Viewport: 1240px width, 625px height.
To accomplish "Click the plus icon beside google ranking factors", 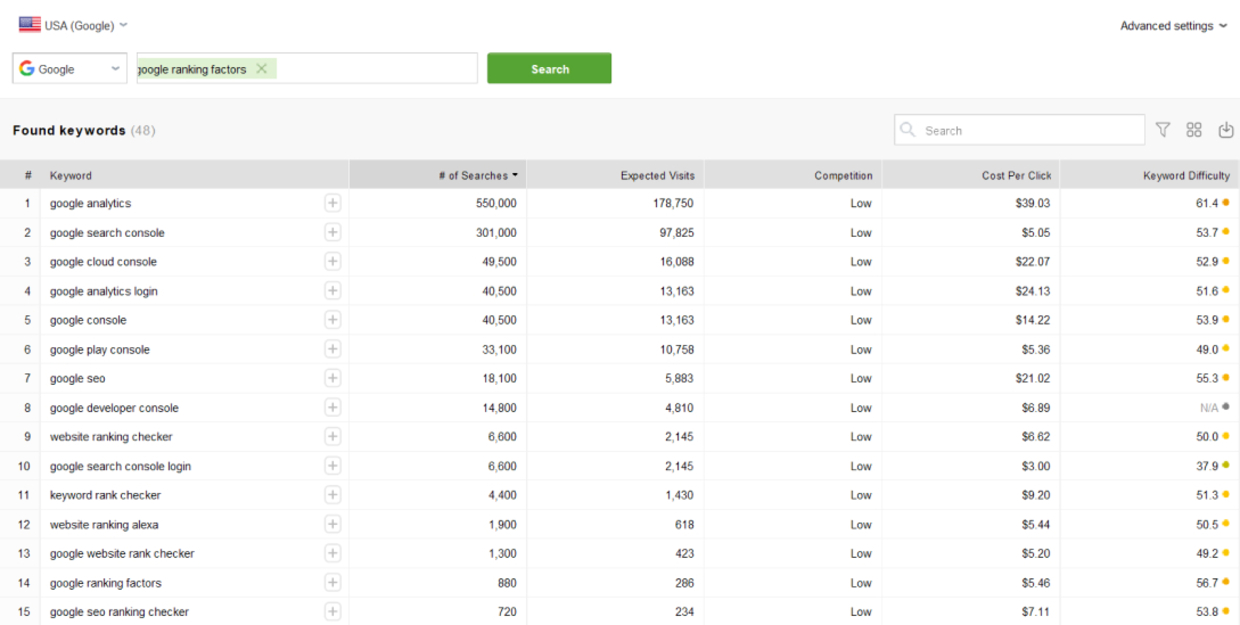I will tap(332, 582).
